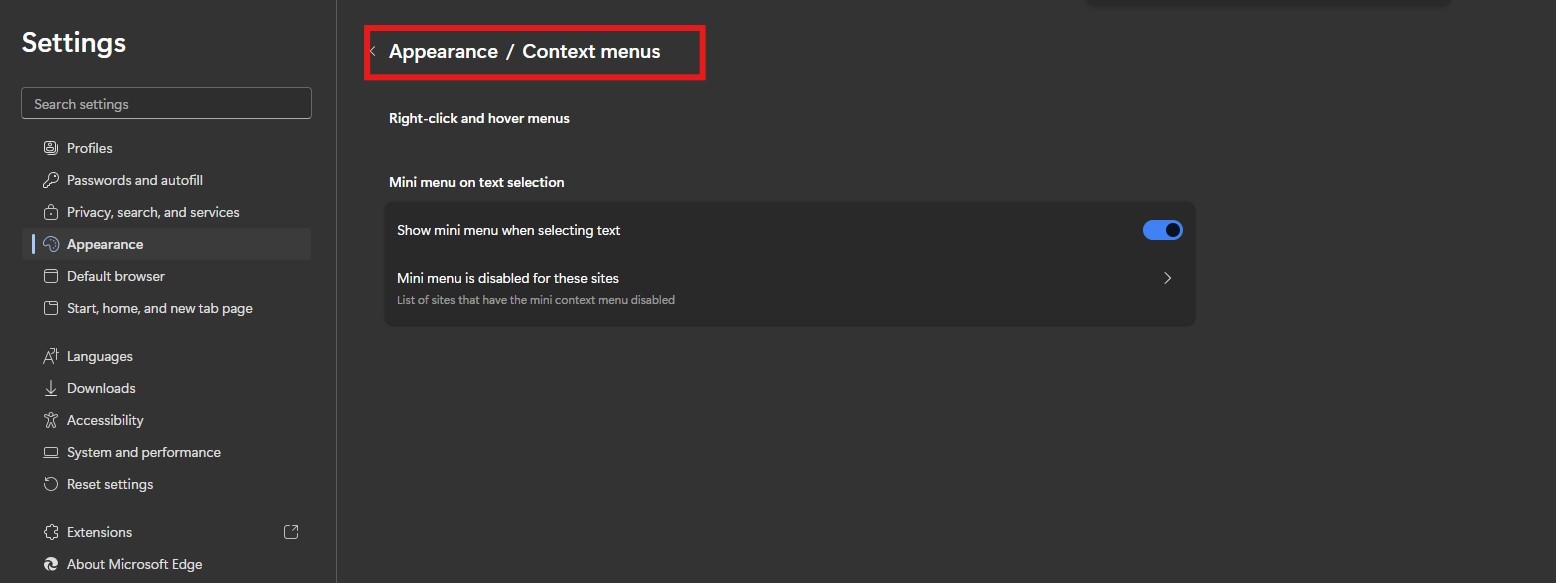
Task: Click the Passwords and autofill key icon
Action: [51, 180]
